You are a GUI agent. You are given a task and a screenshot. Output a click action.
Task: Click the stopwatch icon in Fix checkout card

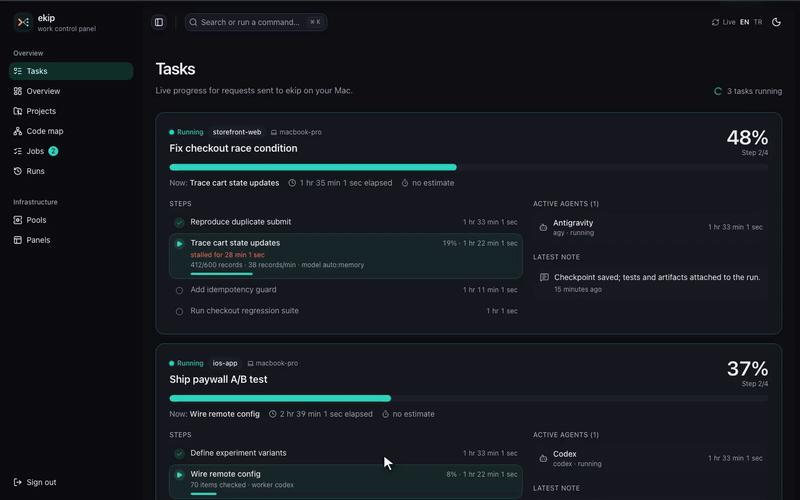click(x=405, y=183)
